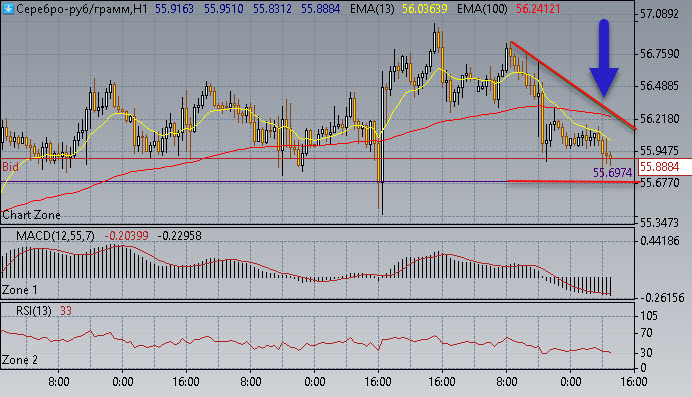
Task: Click price axis label 56.2180
Action: click(x=659, y=119)
